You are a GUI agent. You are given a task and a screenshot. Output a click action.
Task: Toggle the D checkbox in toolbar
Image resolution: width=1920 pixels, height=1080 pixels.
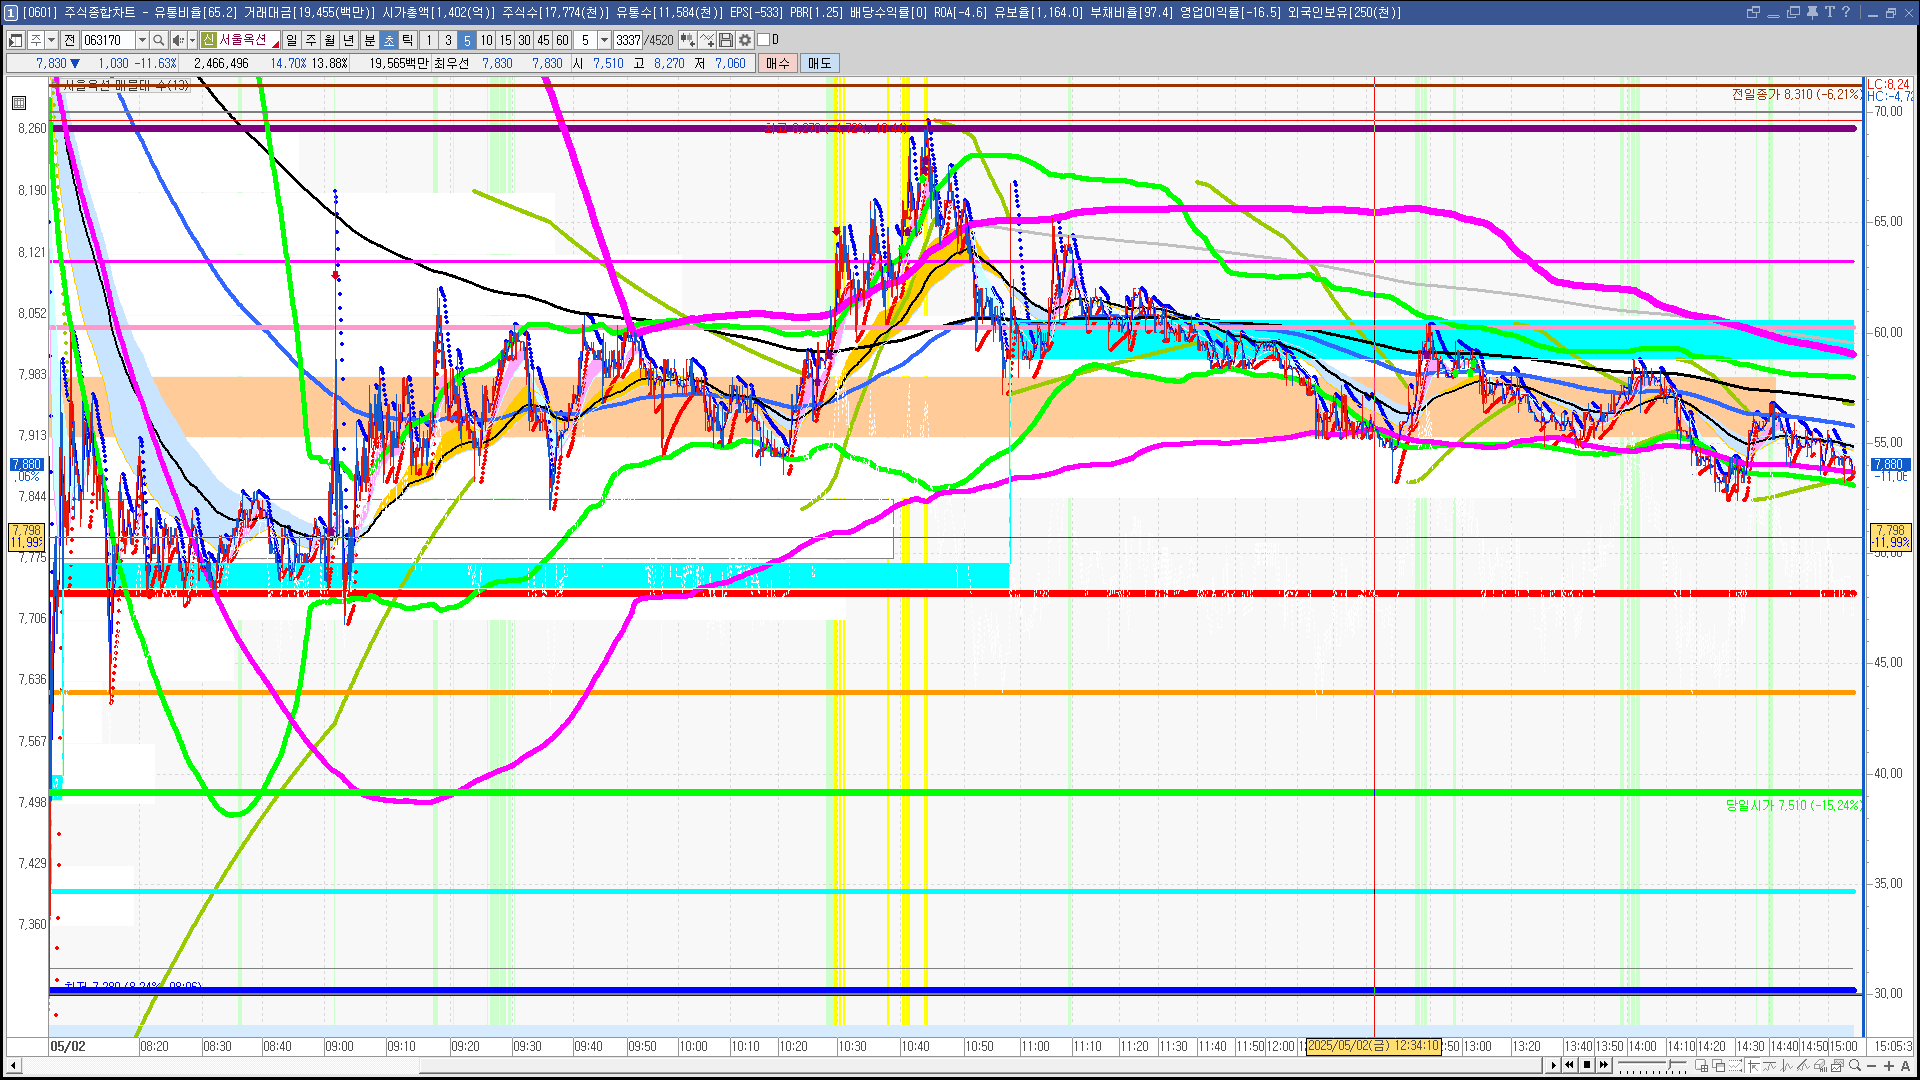764,40
